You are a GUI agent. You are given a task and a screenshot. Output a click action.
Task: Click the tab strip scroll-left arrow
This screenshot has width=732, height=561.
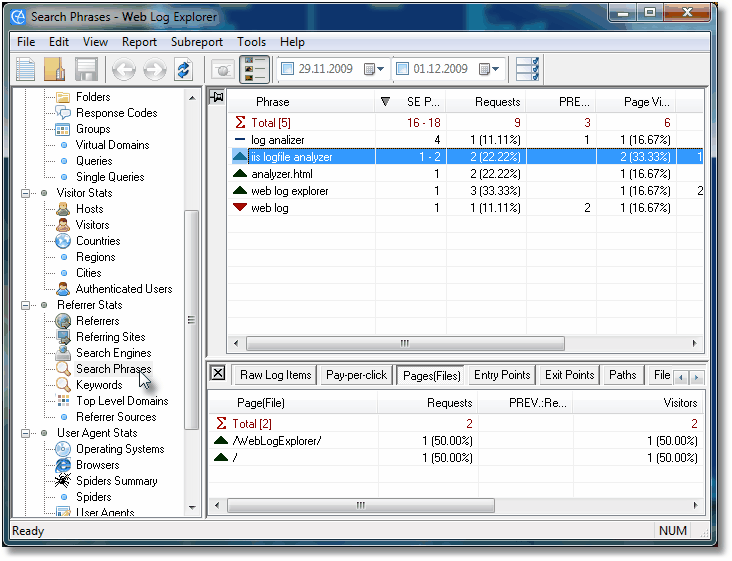pos(681,377)
